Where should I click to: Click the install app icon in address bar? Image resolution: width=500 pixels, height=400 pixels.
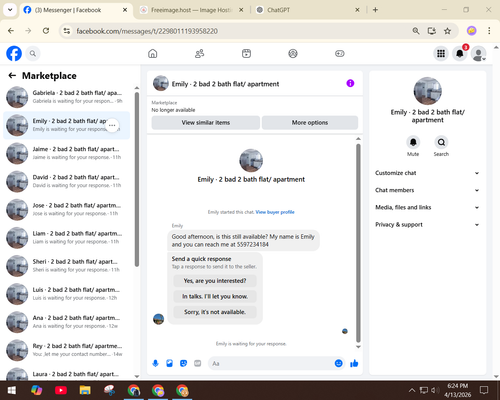[x=432, y=31]
